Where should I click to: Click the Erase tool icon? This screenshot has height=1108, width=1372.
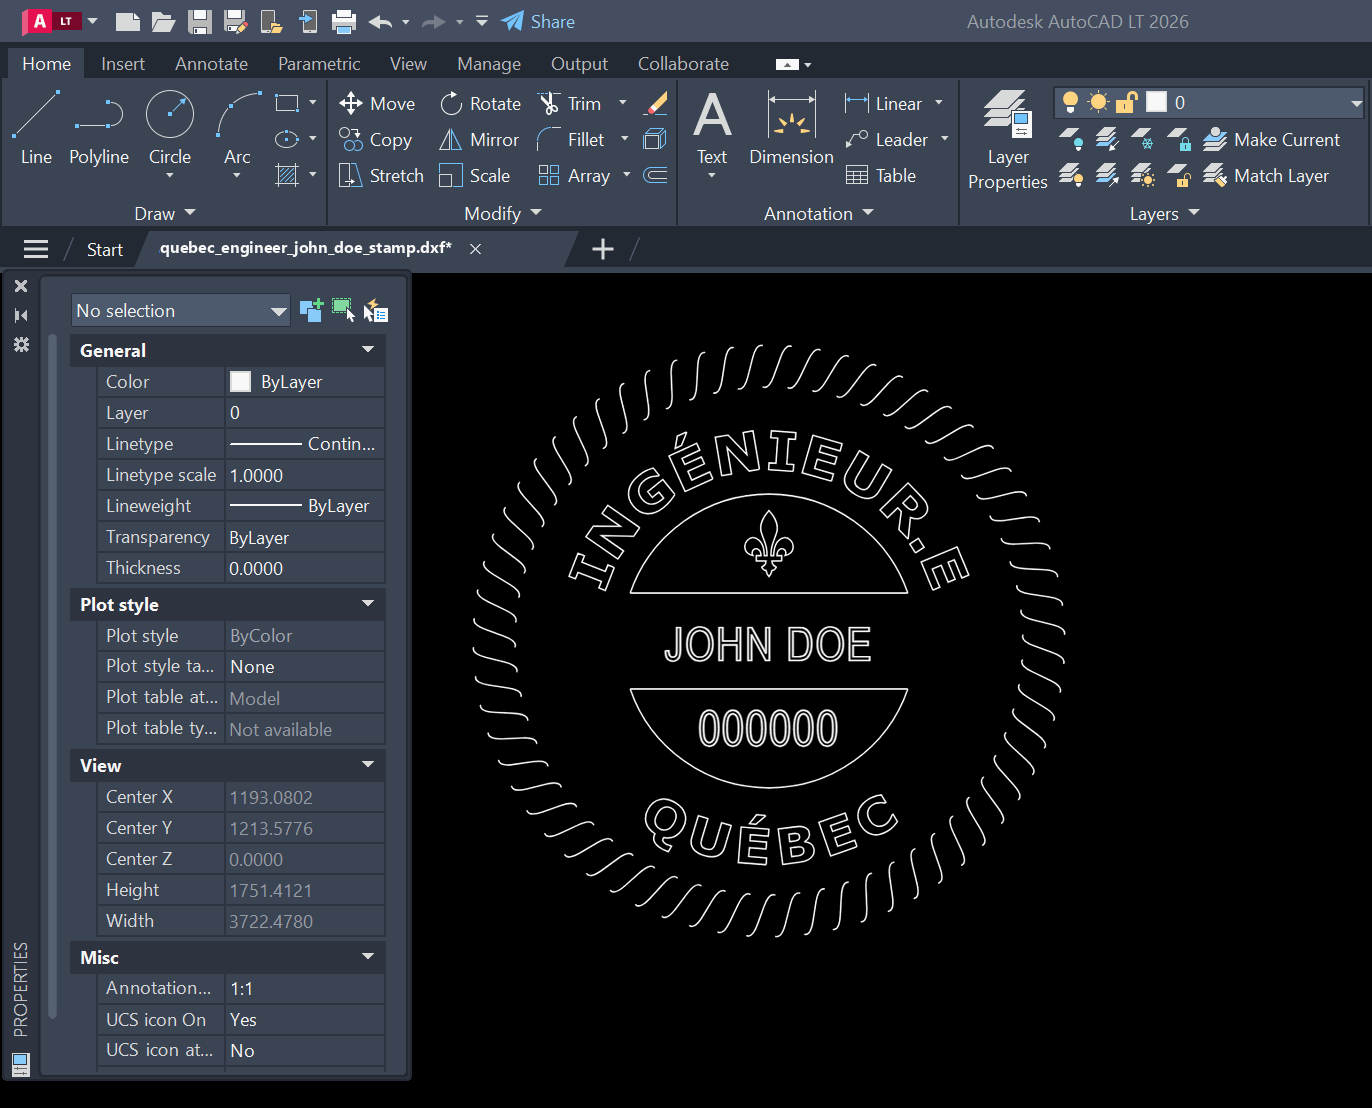(x=656, y=103)
